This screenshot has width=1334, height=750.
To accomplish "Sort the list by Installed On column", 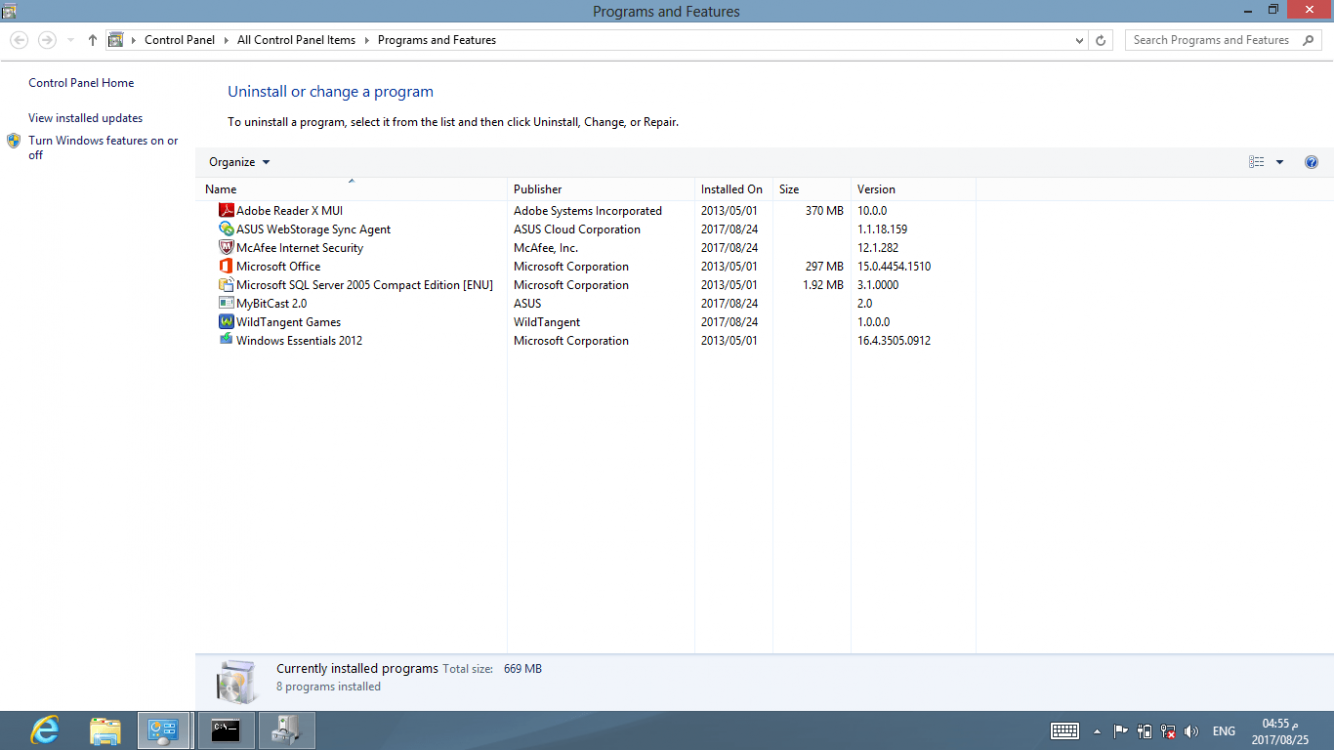I will [x=733, y=189].
